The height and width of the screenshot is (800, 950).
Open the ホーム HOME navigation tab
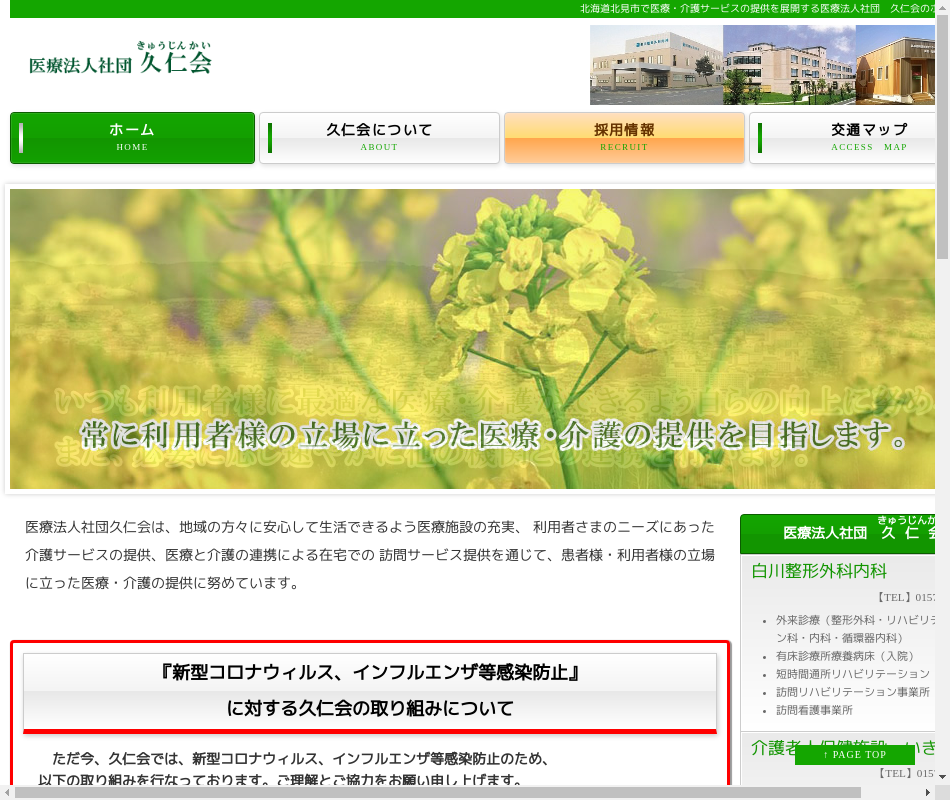tap(132, 138)
